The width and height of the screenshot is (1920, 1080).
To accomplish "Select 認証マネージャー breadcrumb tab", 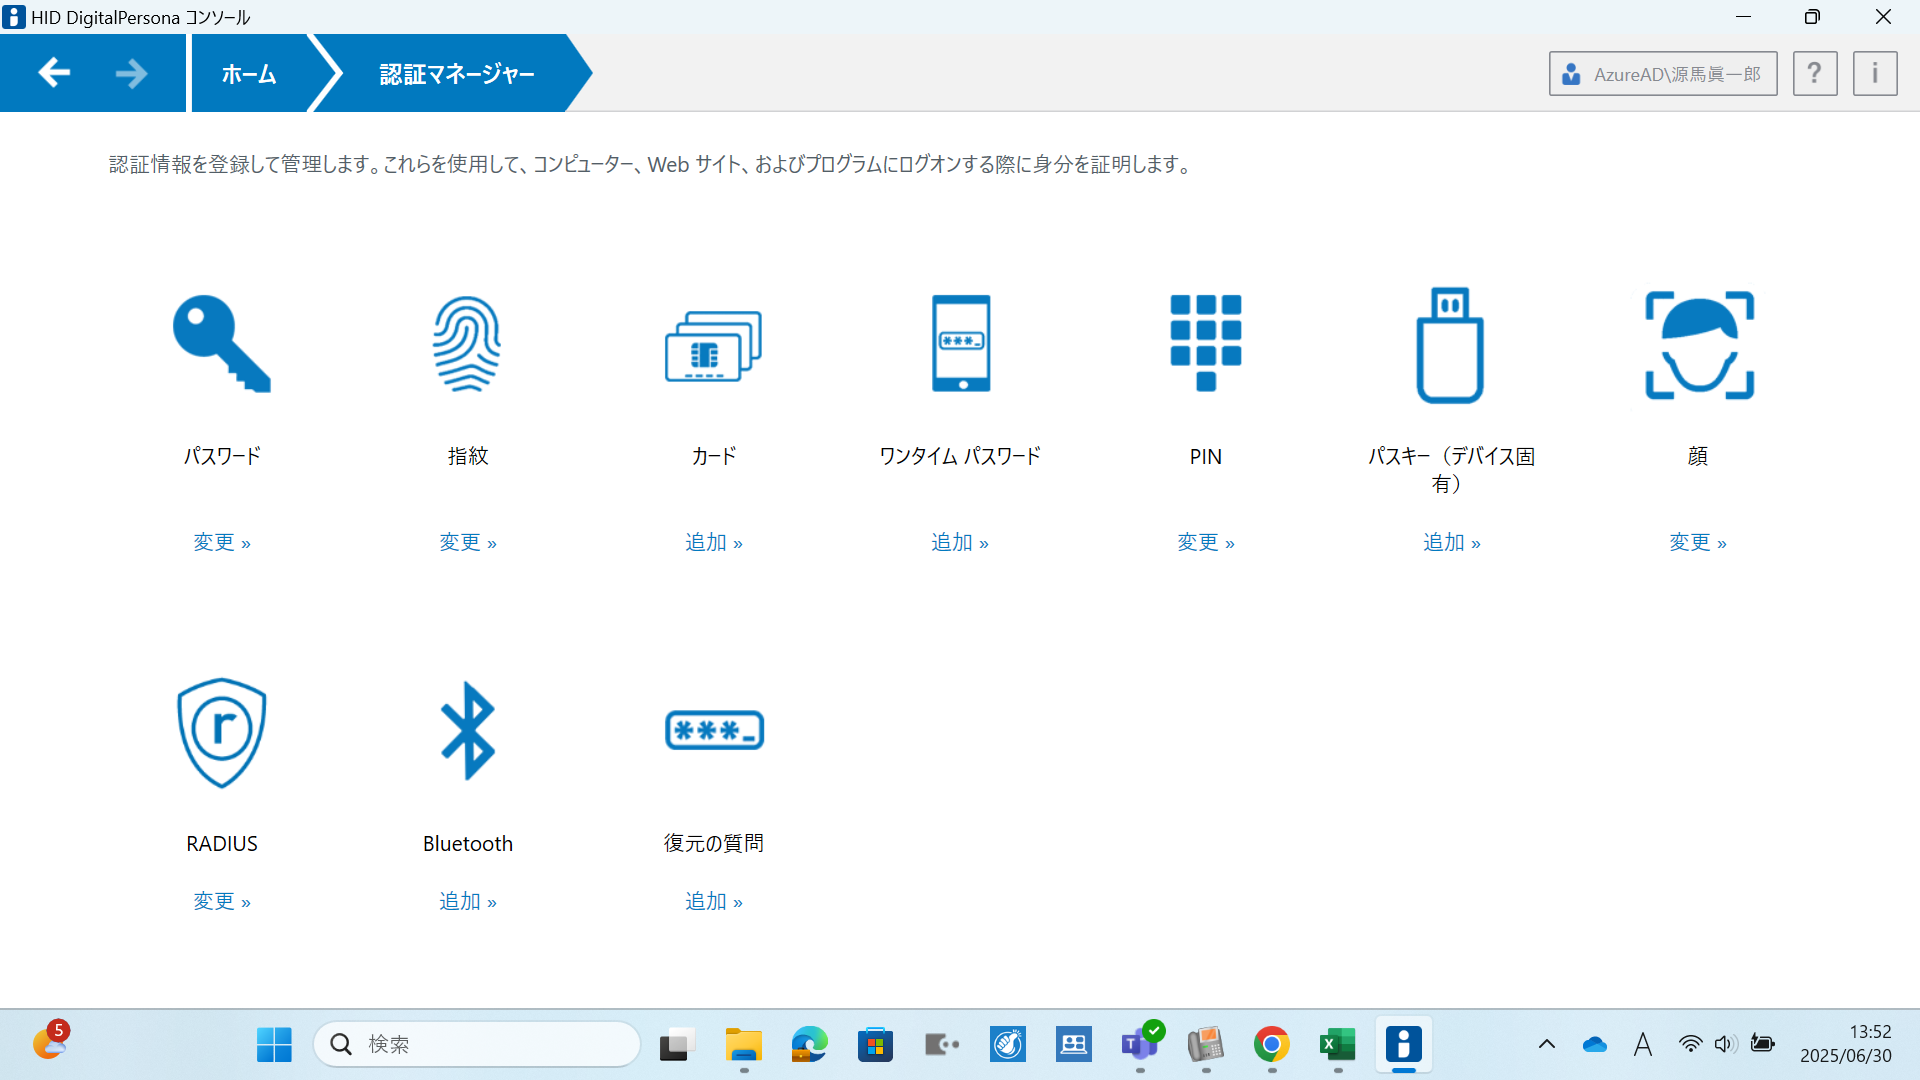I will [x=456, y=74].
